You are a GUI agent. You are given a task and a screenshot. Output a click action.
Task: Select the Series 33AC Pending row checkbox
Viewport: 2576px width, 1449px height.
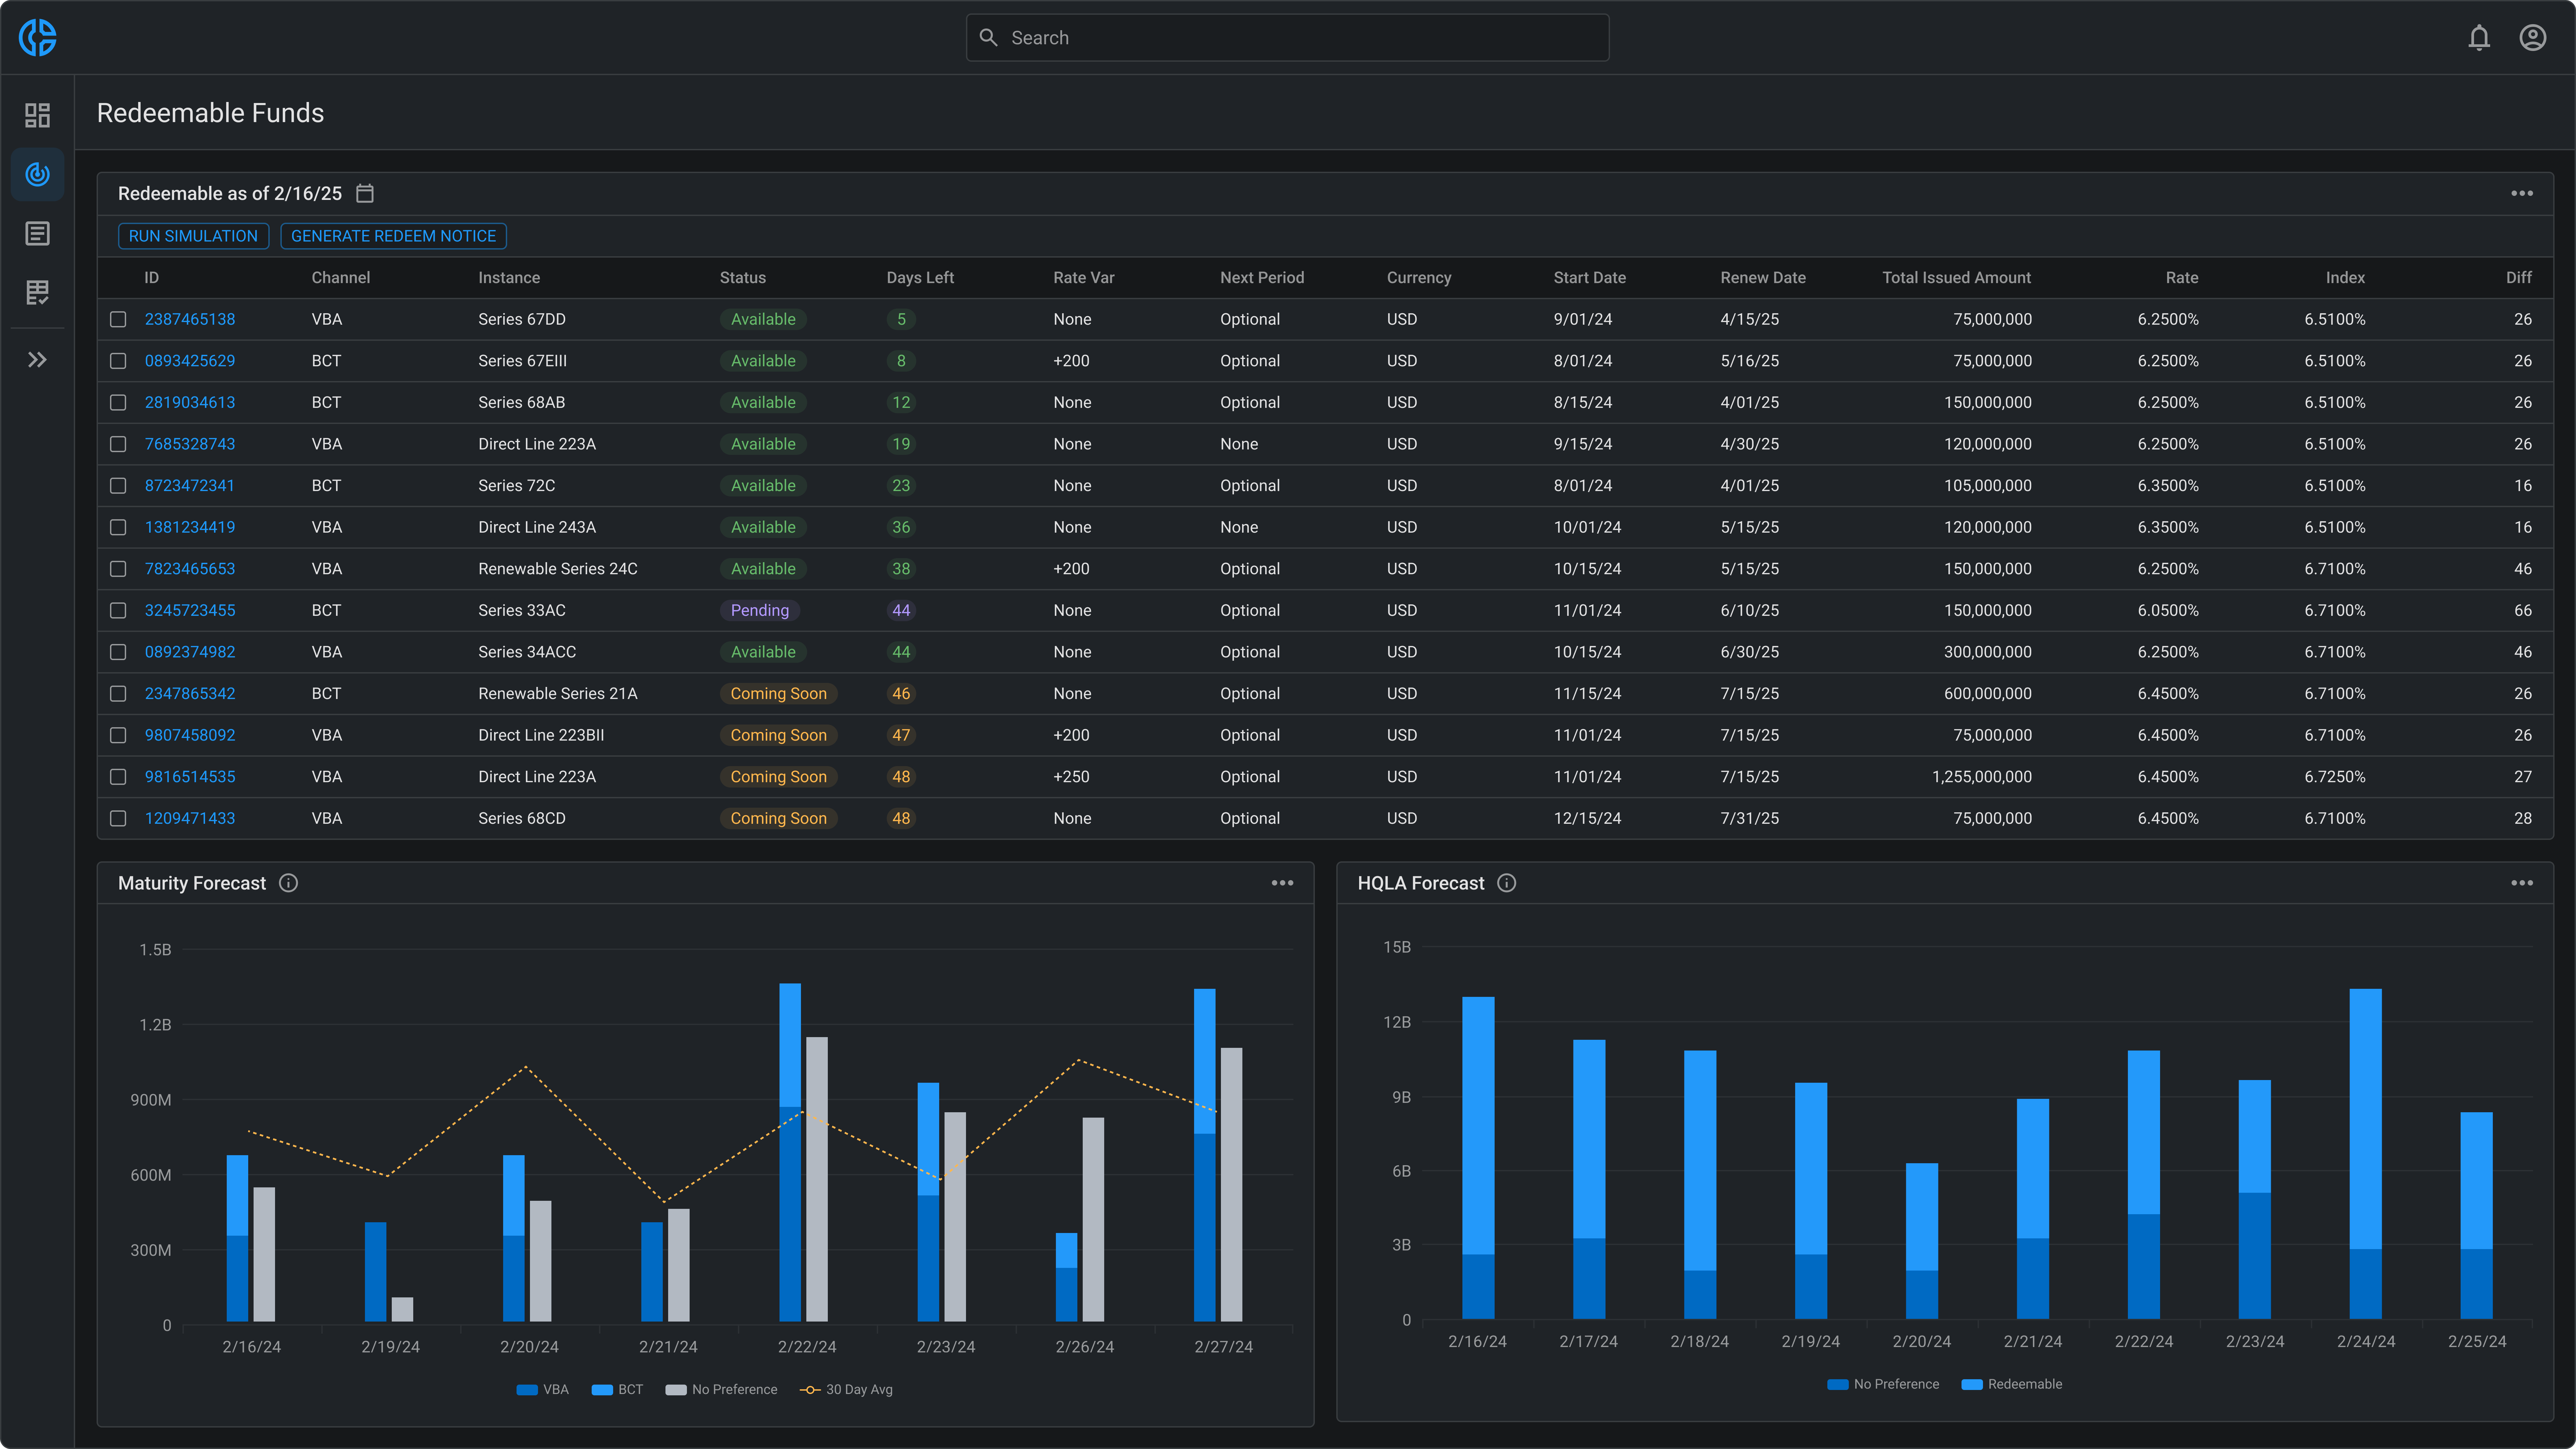click(118, 610)
